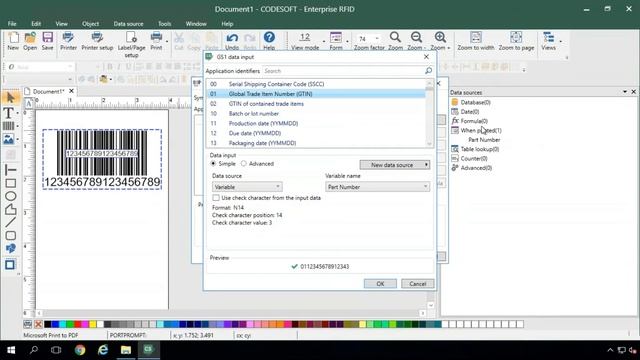The height and width of the screenshot is (360, 640).
Task: Click Zoom to width
Action: click(x=476, y=41)
